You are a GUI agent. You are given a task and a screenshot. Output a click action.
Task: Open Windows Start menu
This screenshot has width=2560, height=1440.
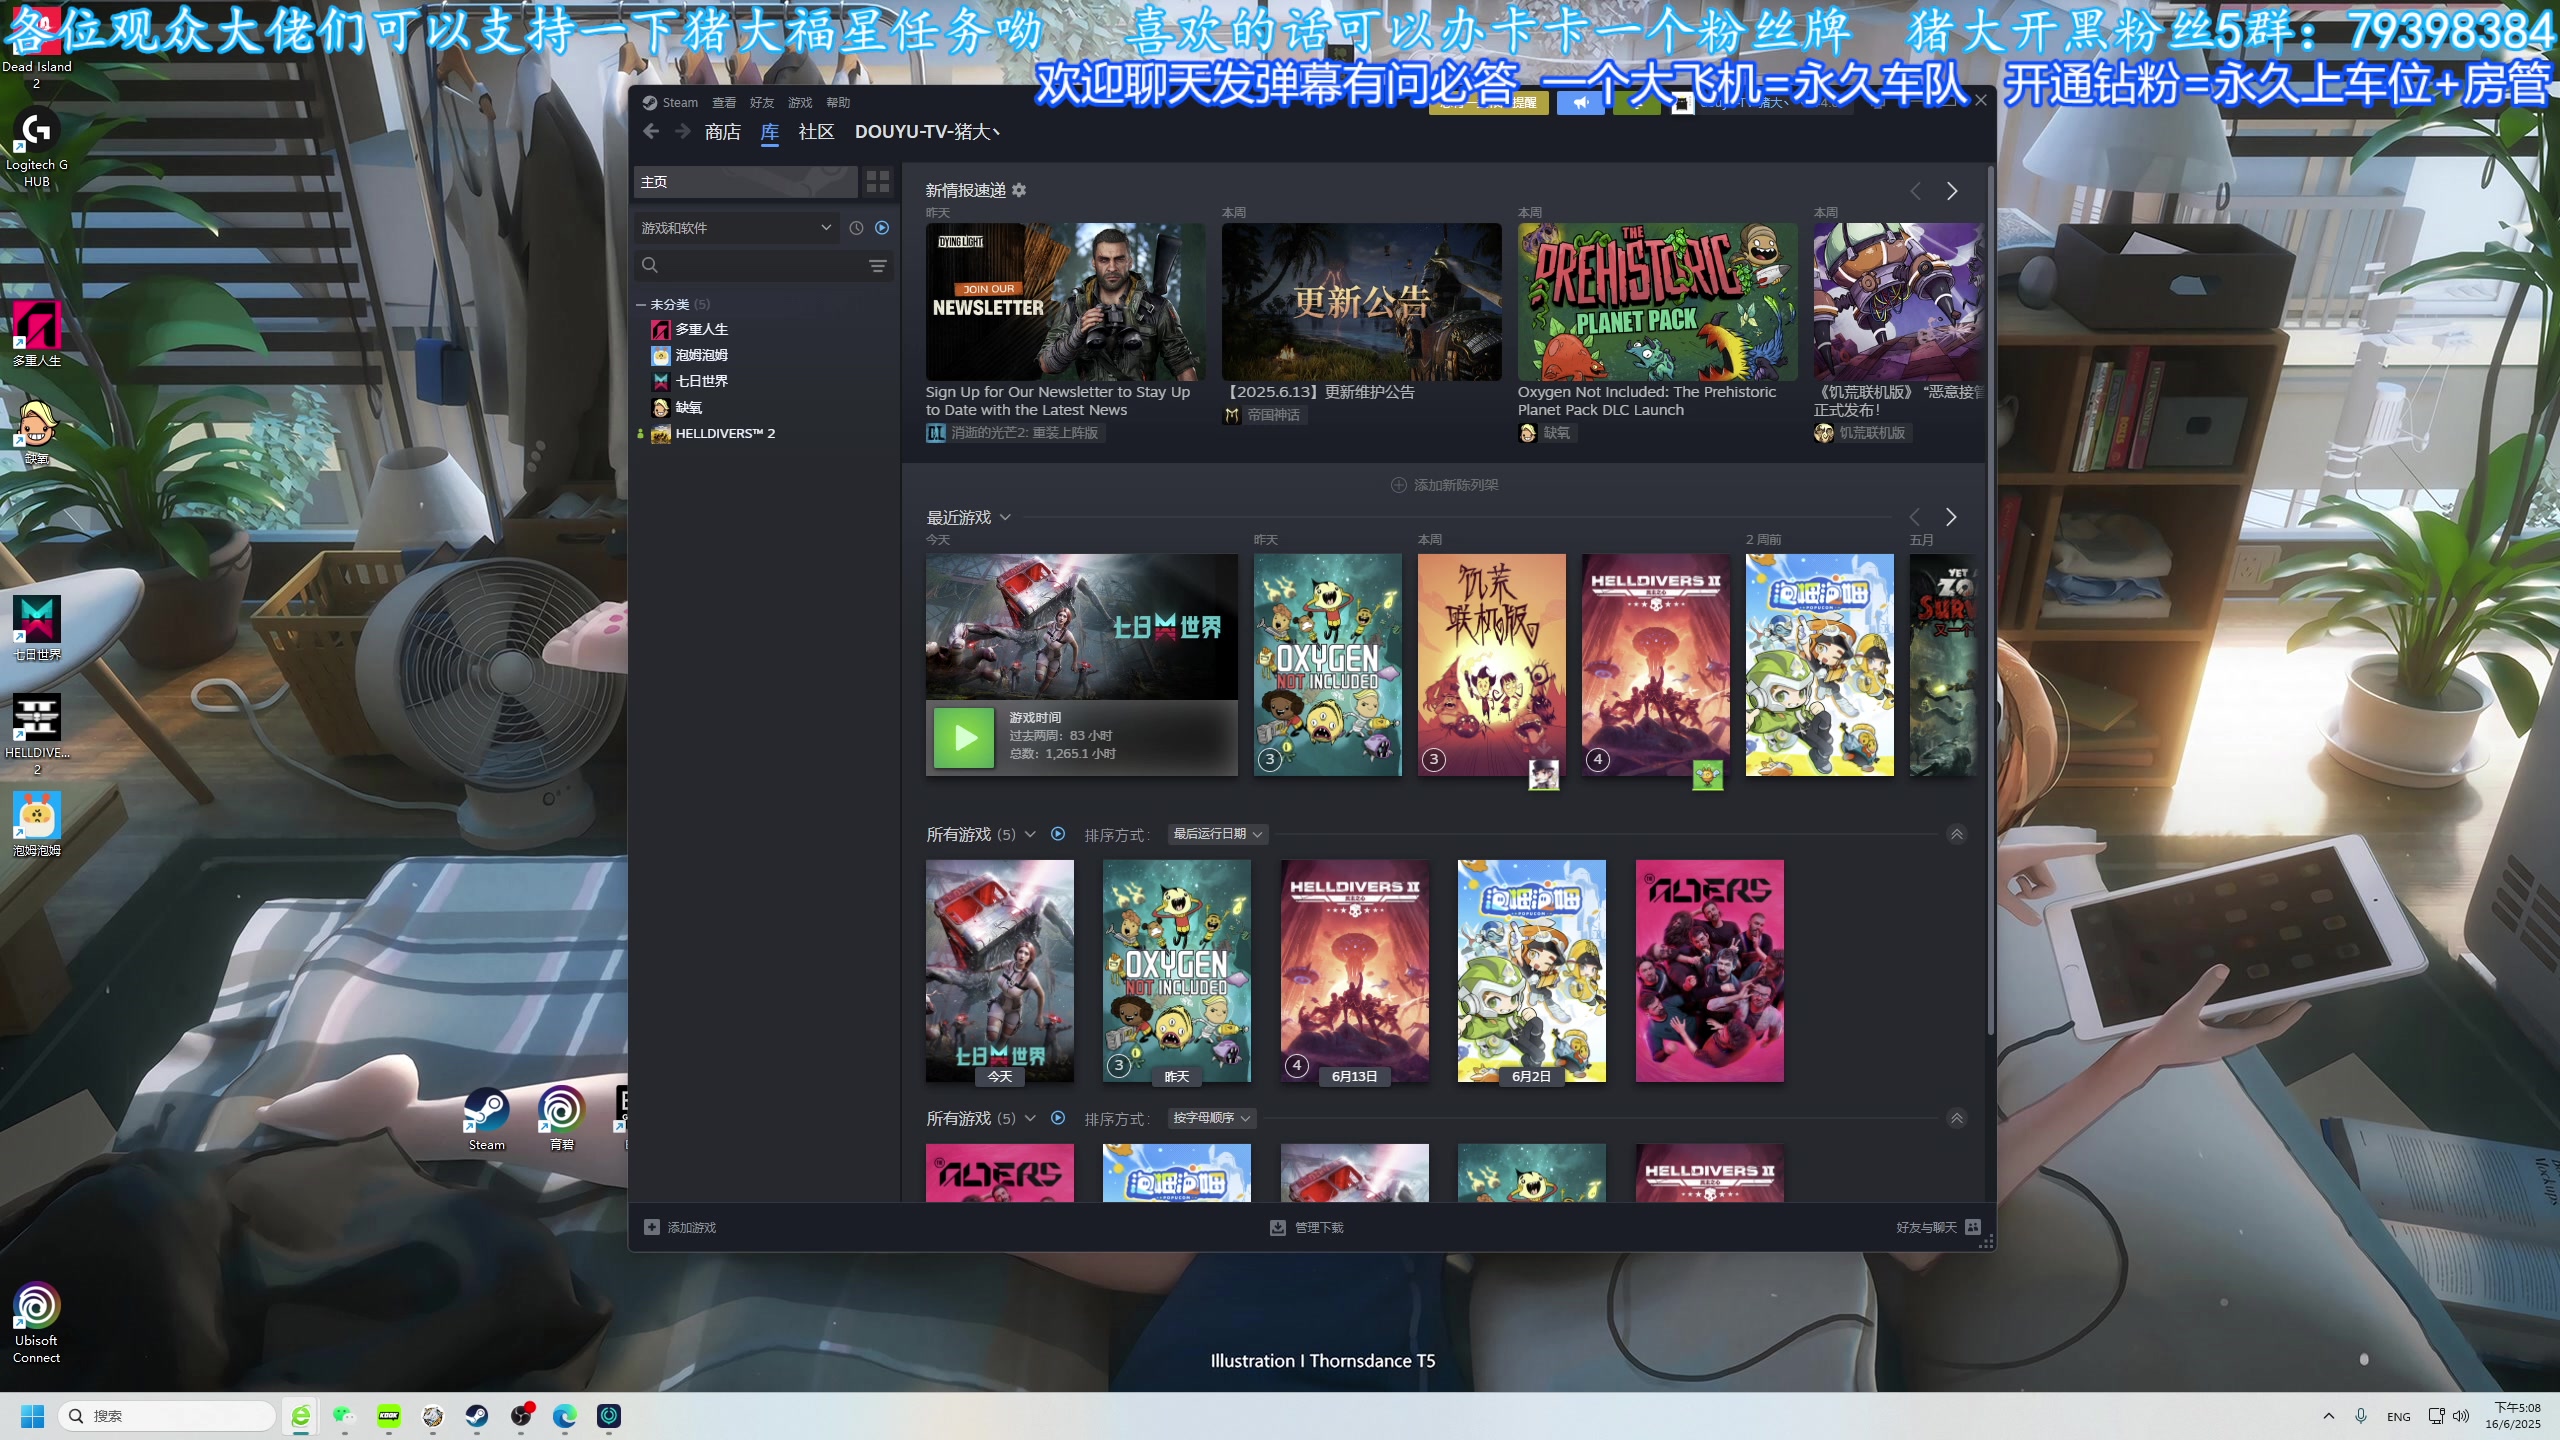(32, 1416)
